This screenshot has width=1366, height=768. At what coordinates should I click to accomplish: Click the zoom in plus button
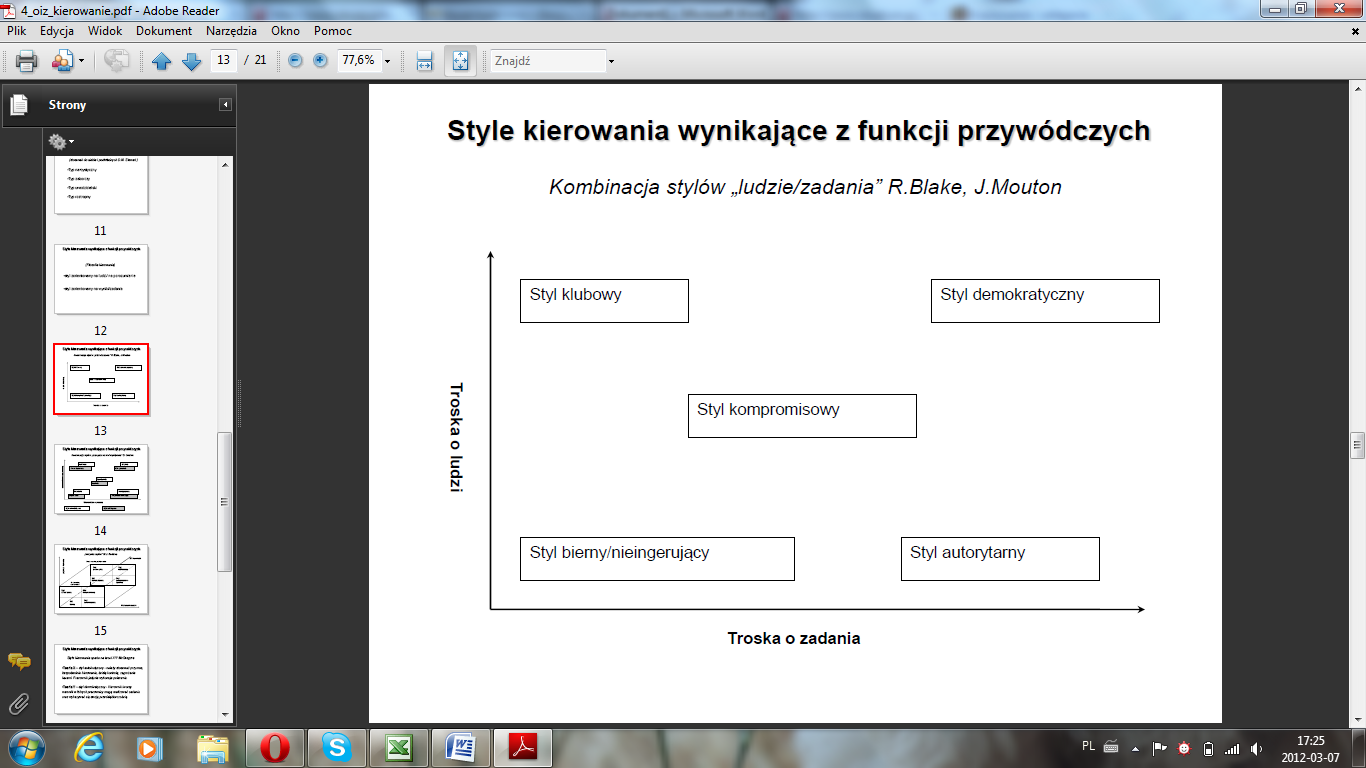pos(320,61)
